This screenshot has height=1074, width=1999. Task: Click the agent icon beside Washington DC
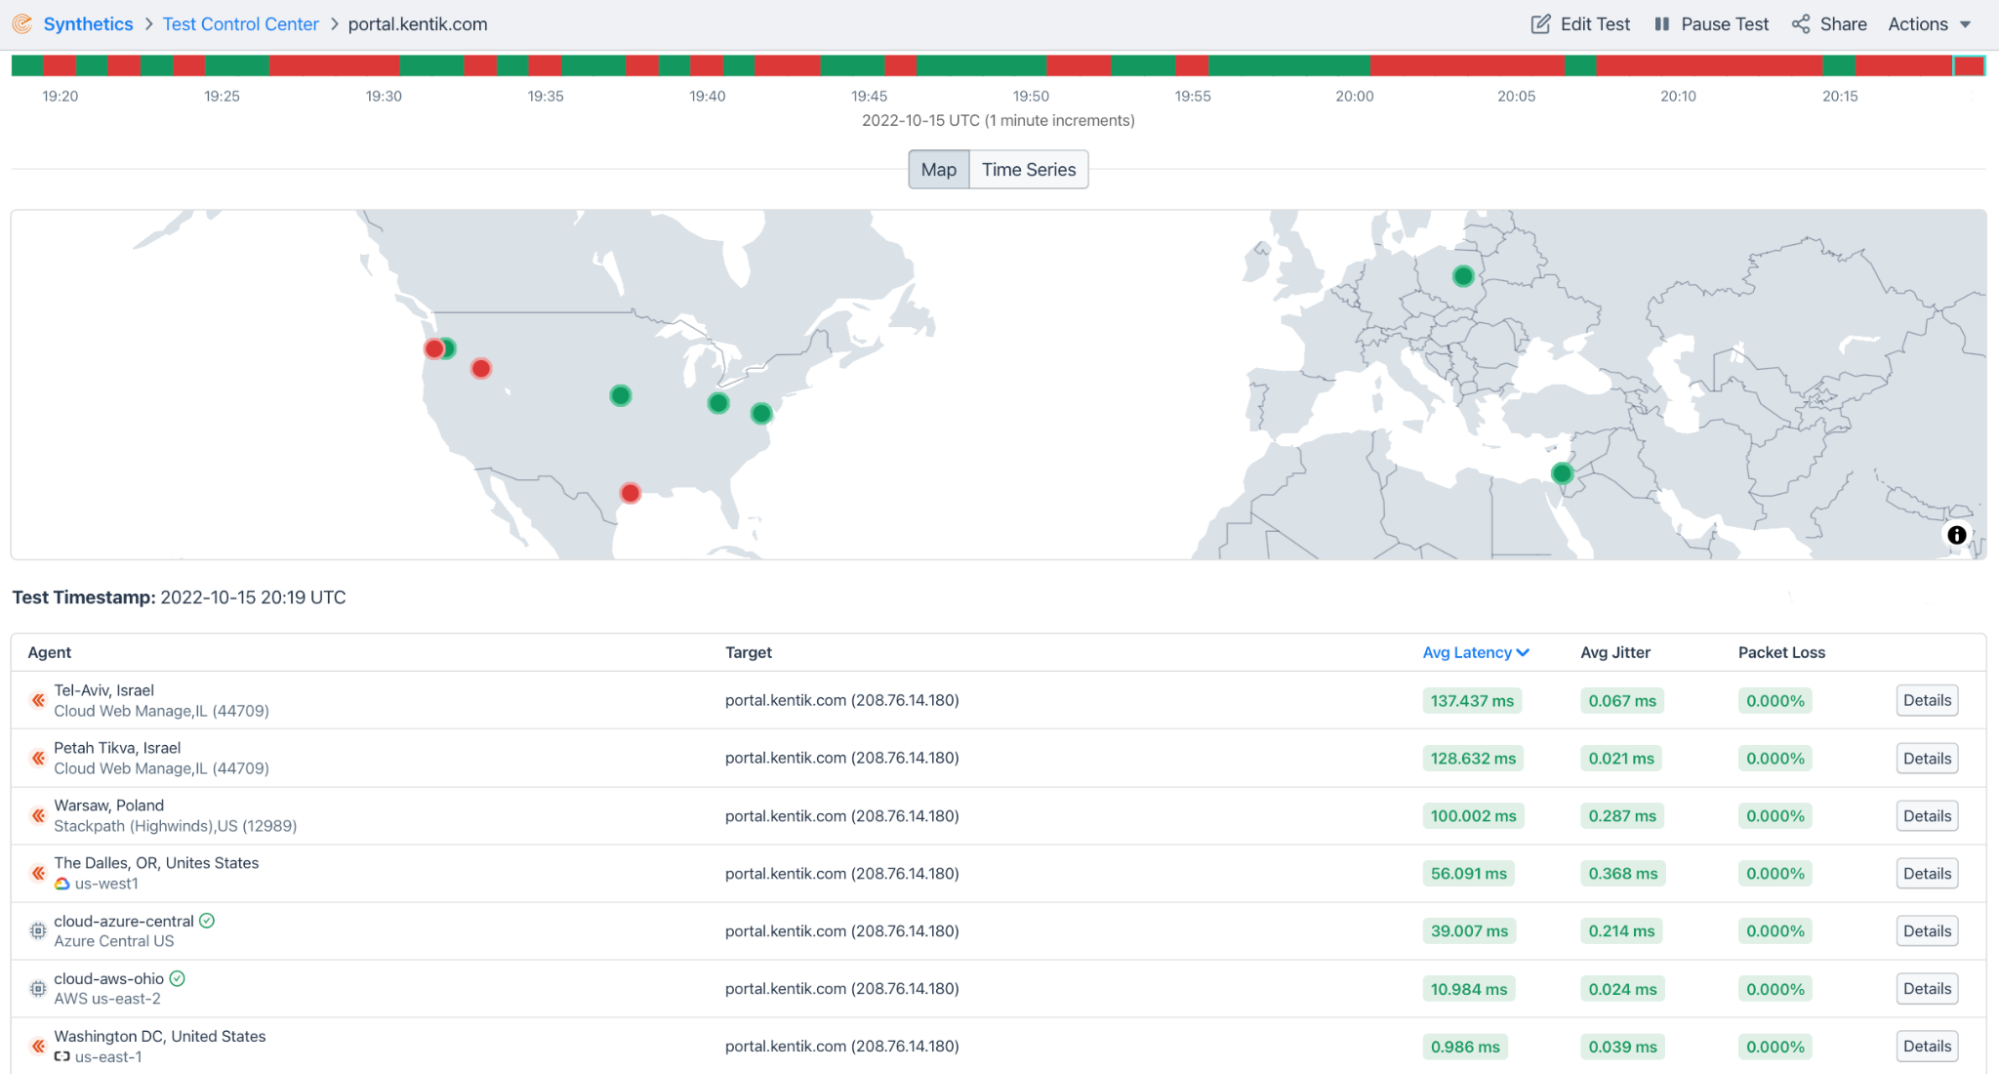[x=38, y=1046]
